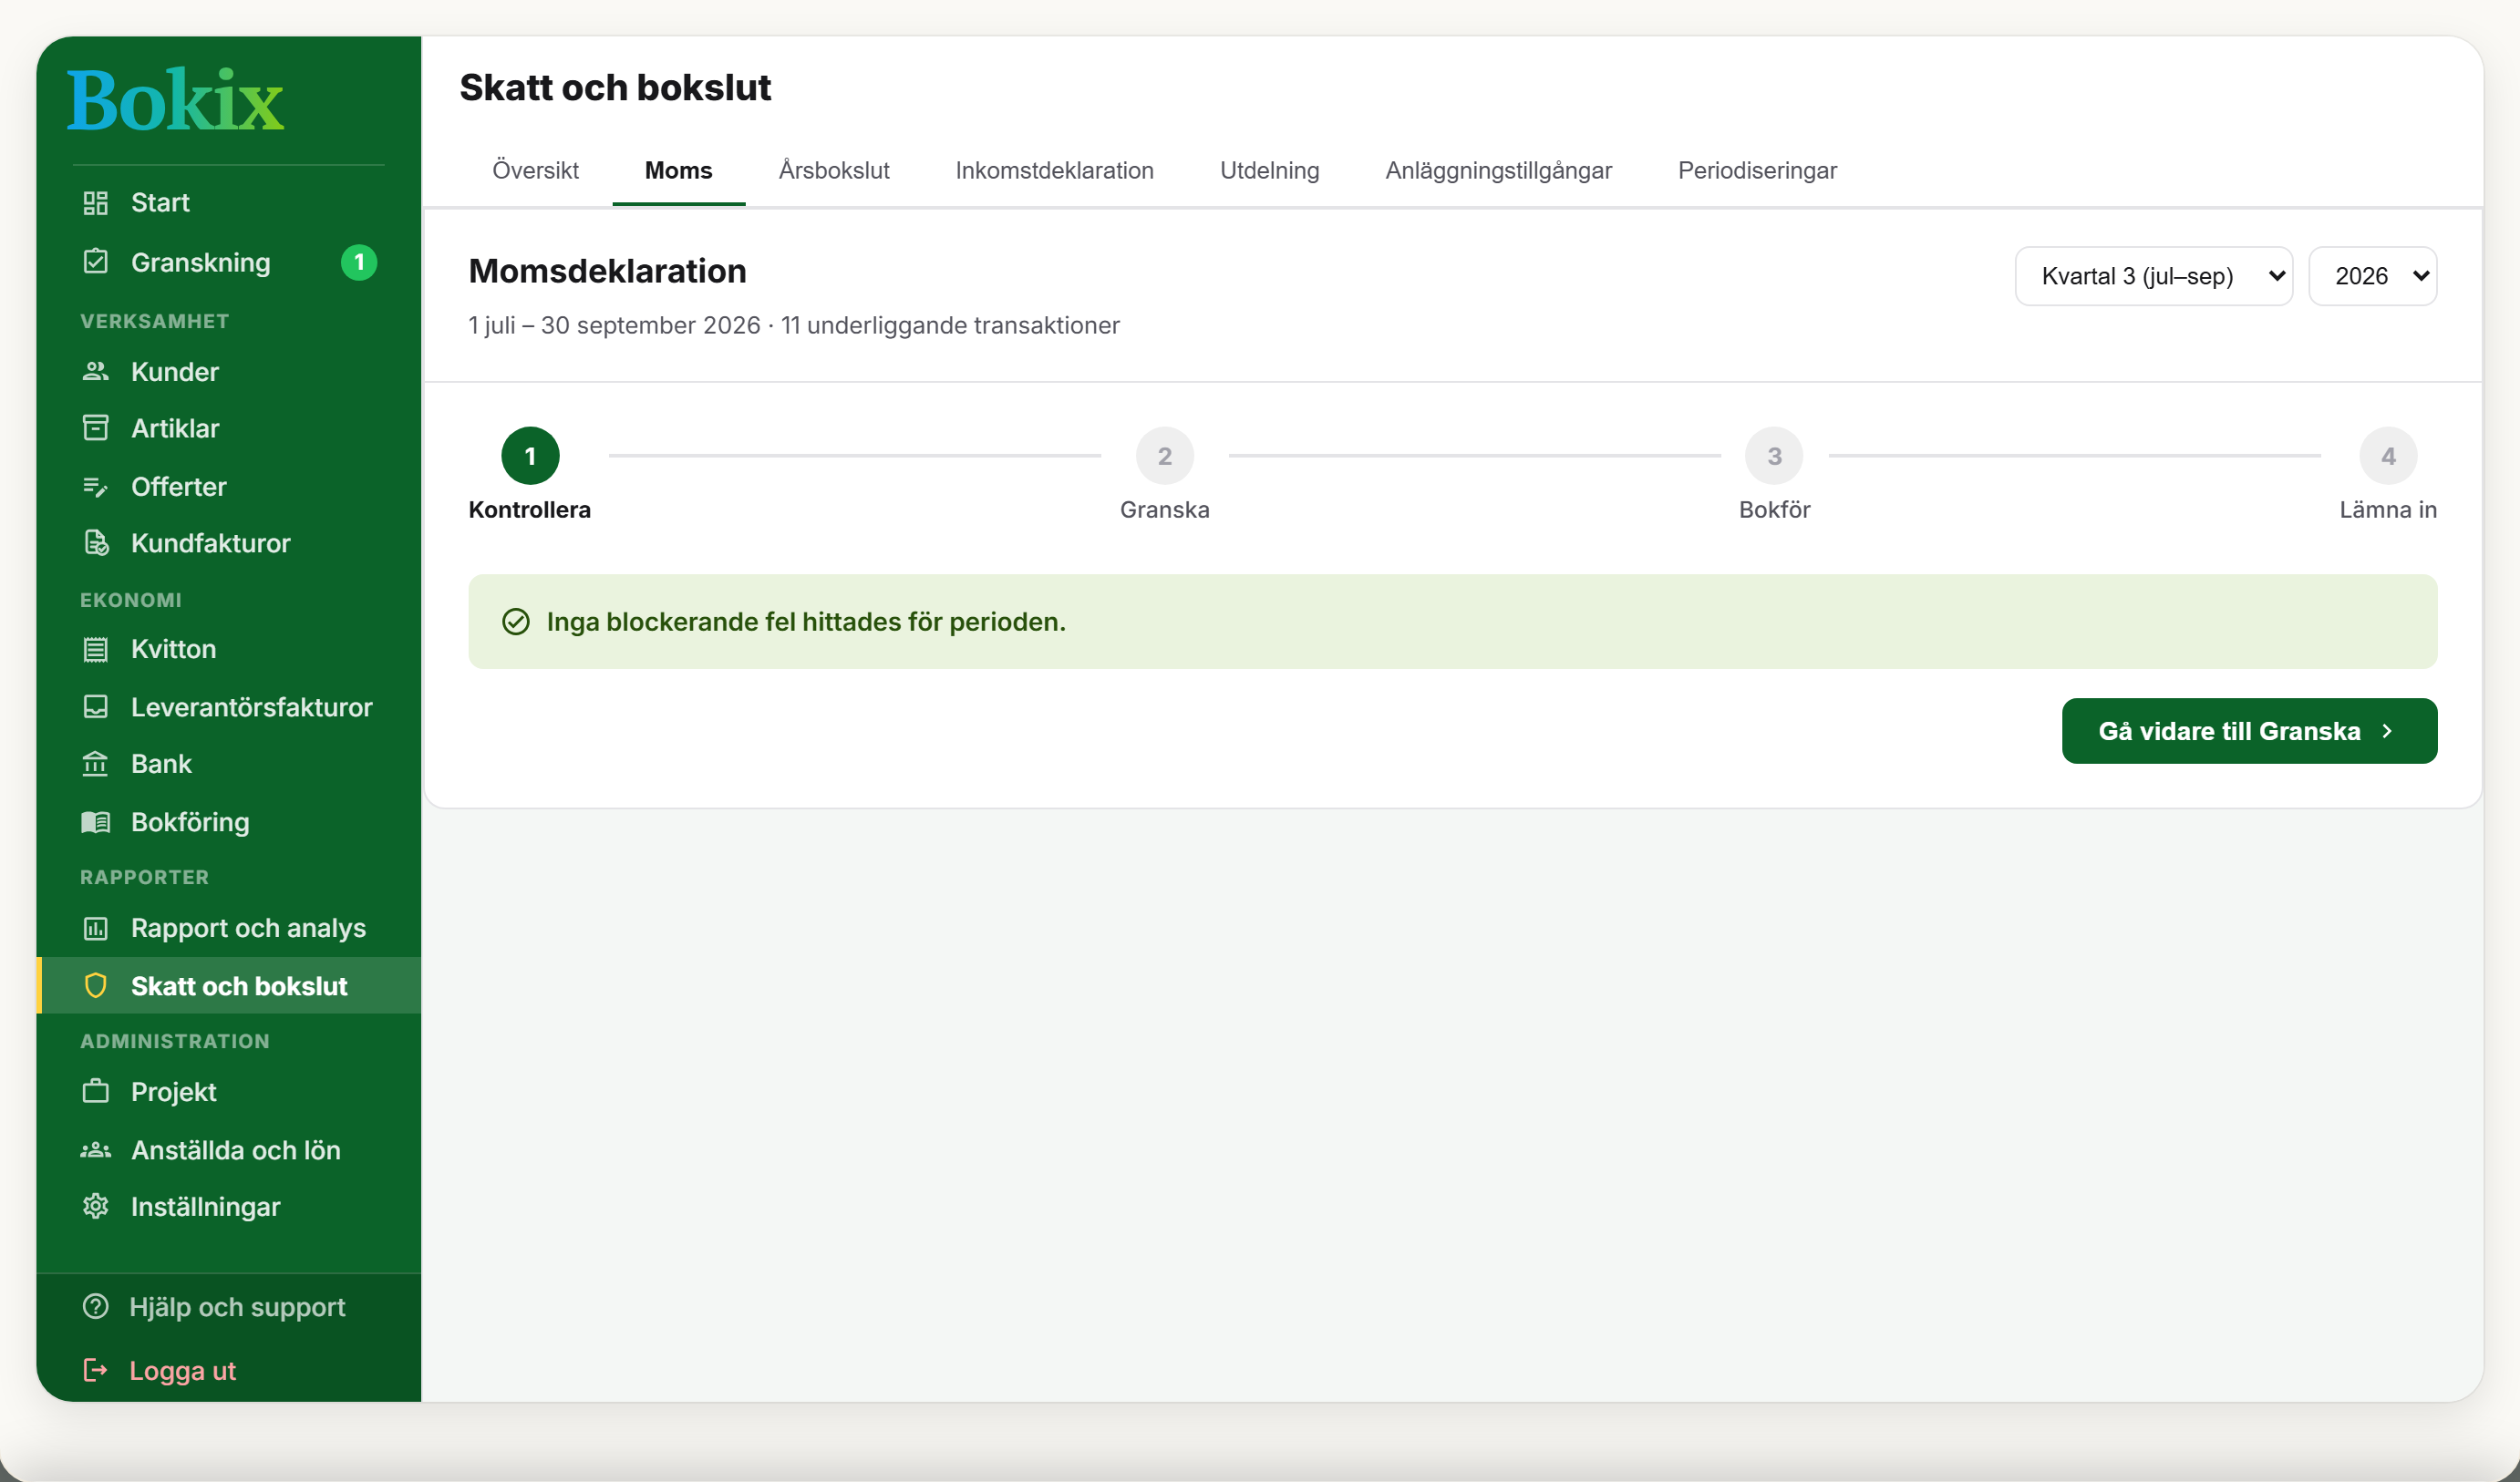Click the Skatt och bokslut shield icon

95,986
